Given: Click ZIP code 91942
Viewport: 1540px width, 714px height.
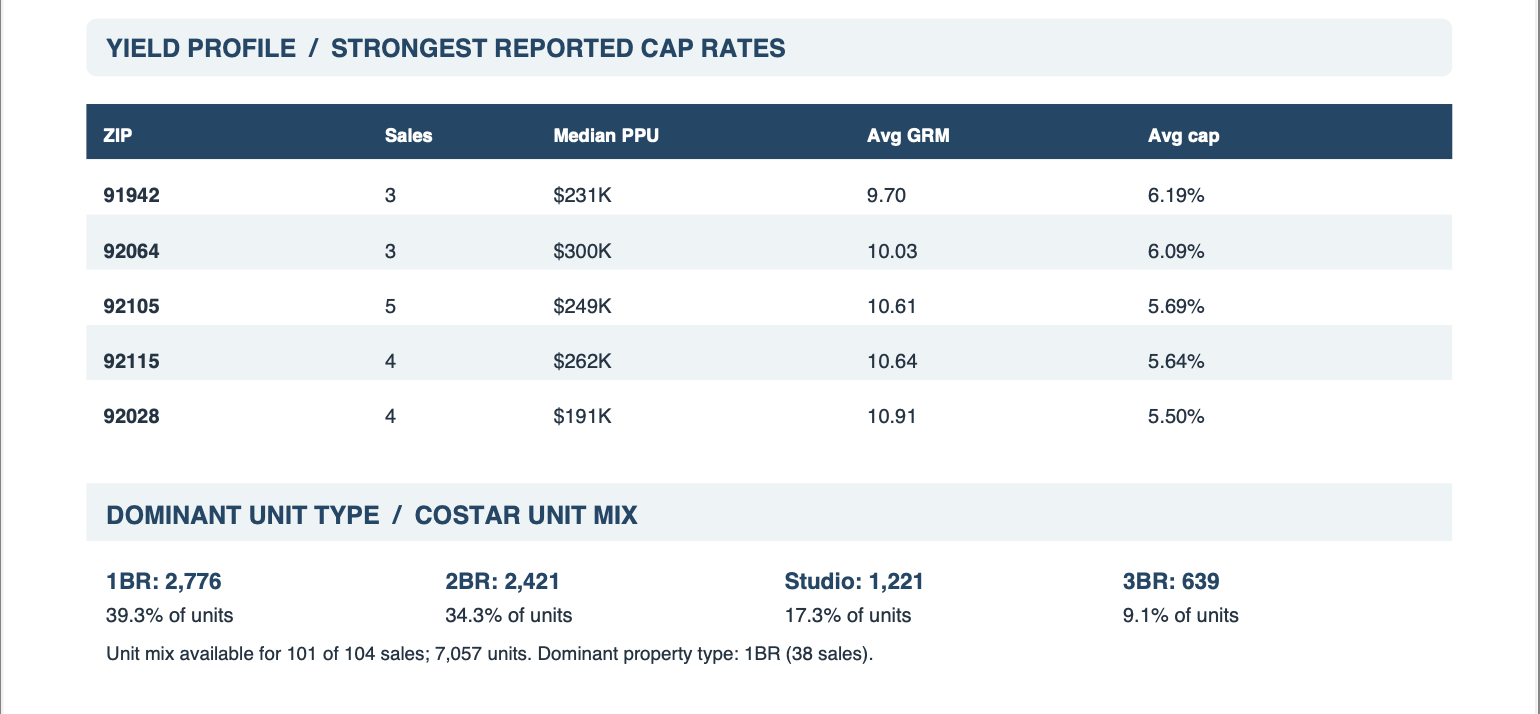Looking at the screenshot, I should [132, 196].
